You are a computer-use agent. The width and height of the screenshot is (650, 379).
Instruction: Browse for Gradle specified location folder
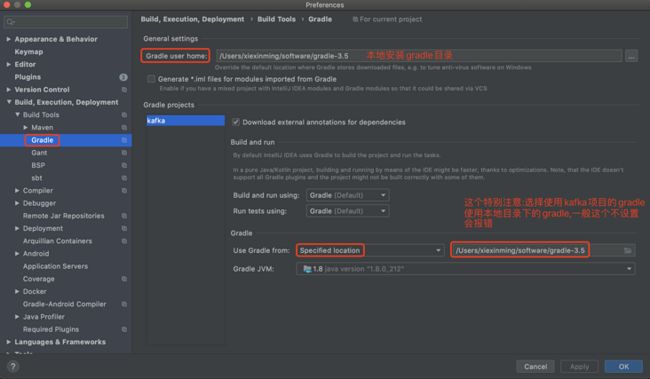click(628, 250)
